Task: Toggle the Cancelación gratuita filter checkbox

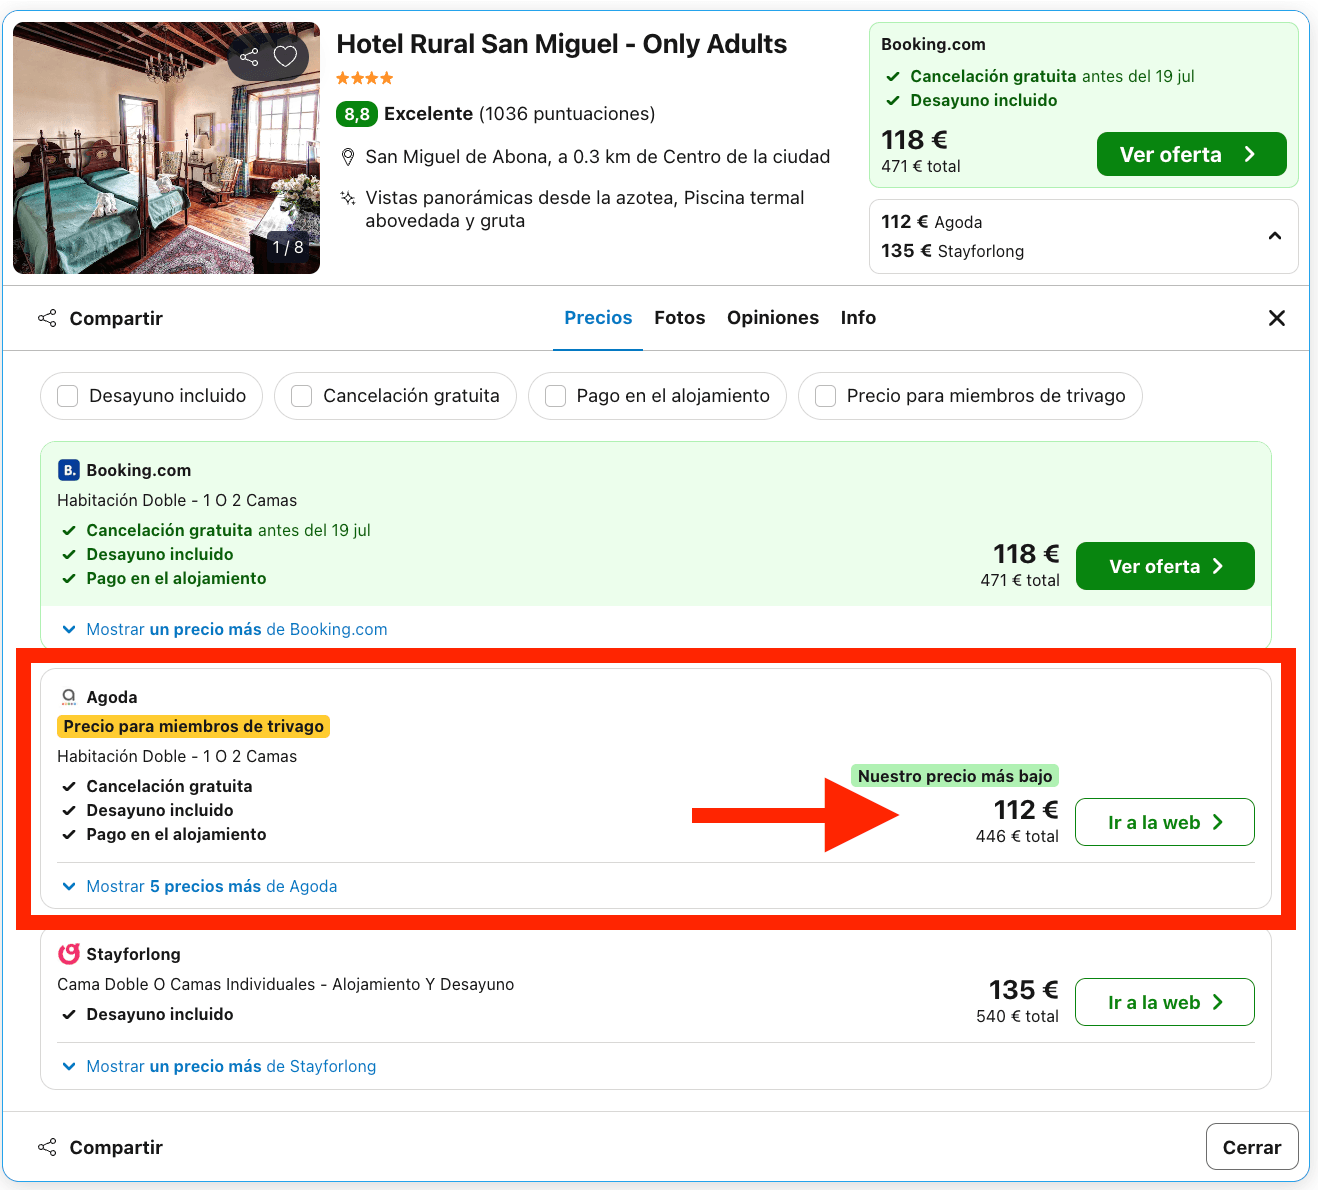Action: (x=302, y=396)
